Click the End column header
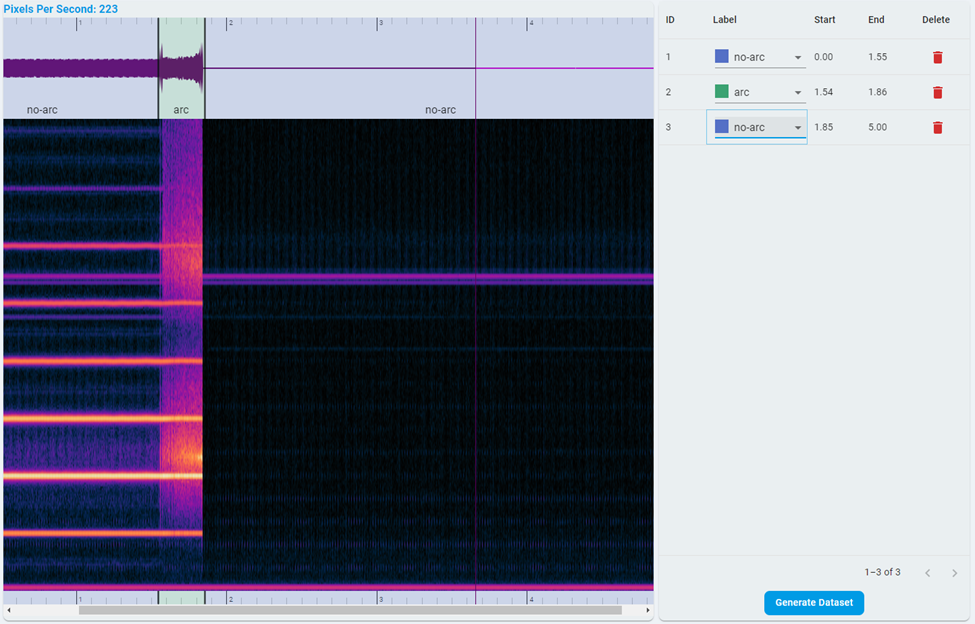This screenshot has width=975, height=624. point(876,20)
